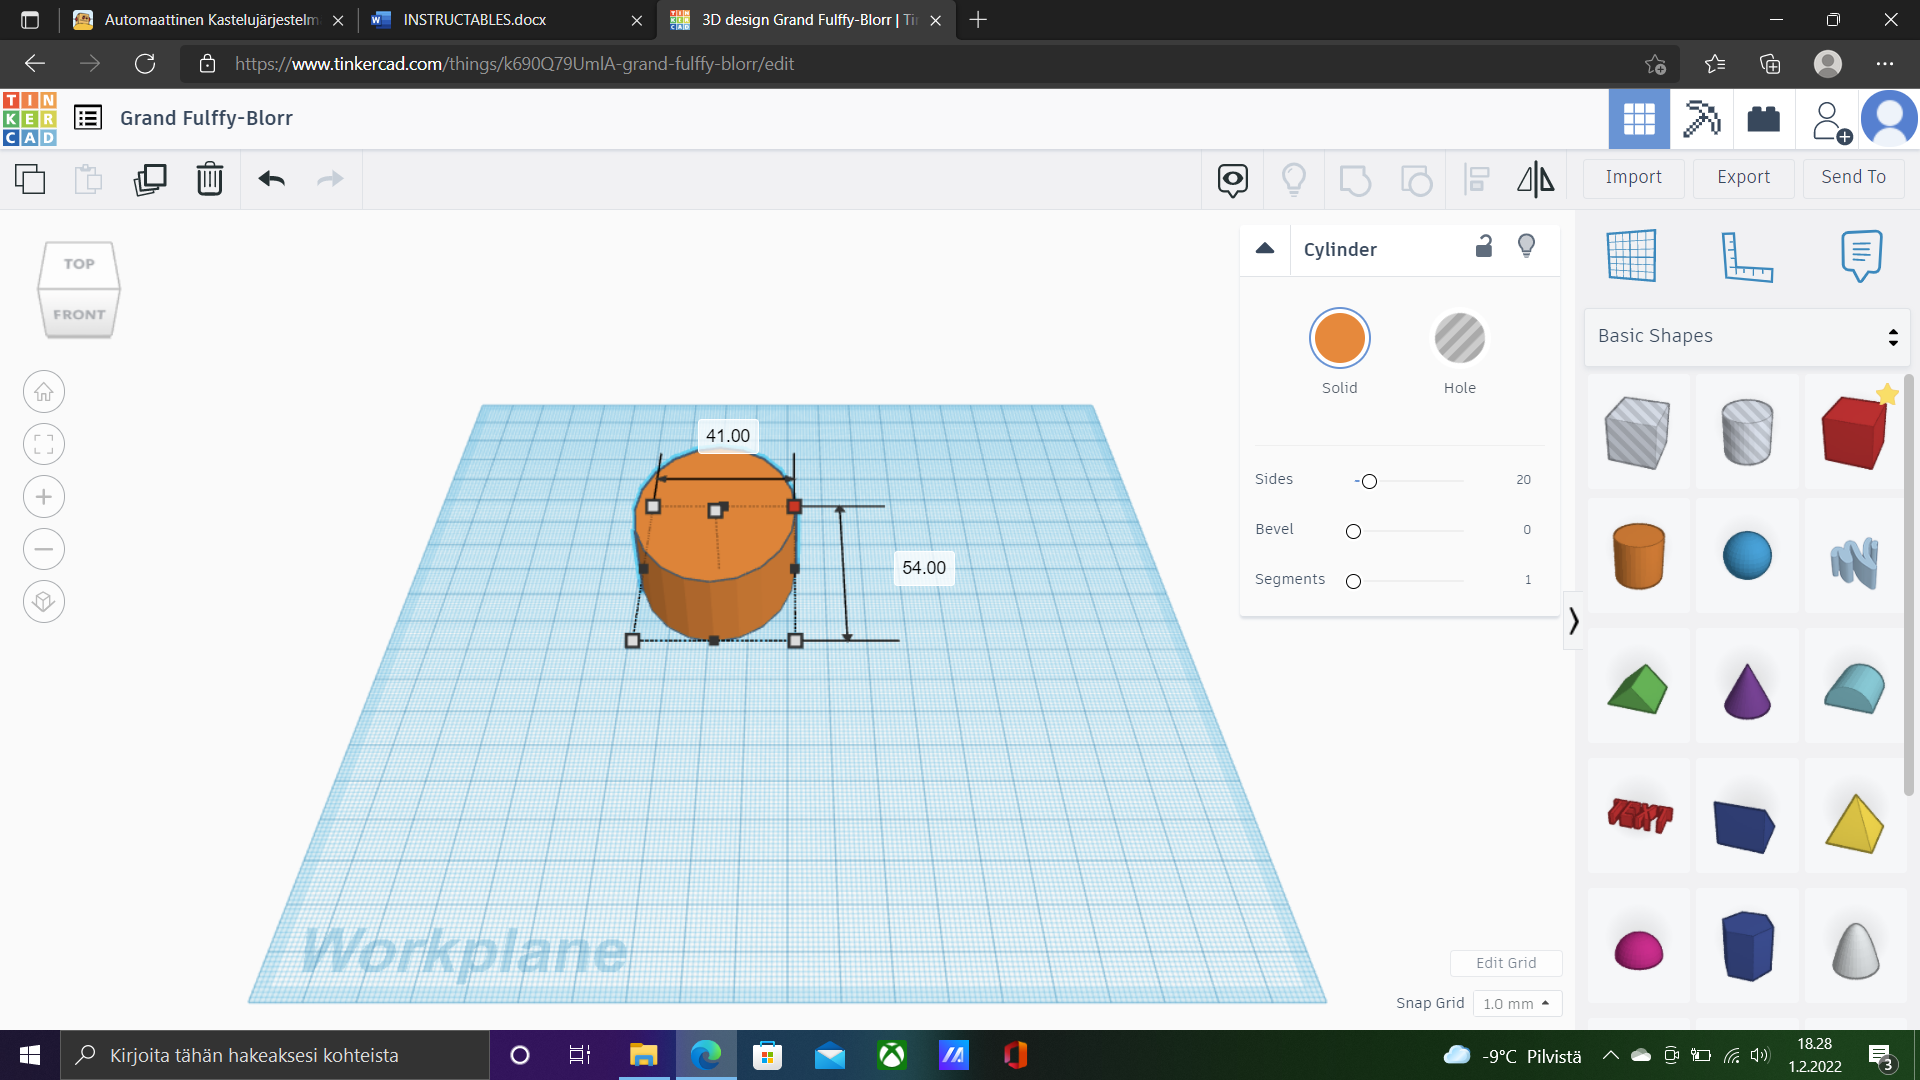
Task: Click the Edit Grid button
Action: [1506, 963]
